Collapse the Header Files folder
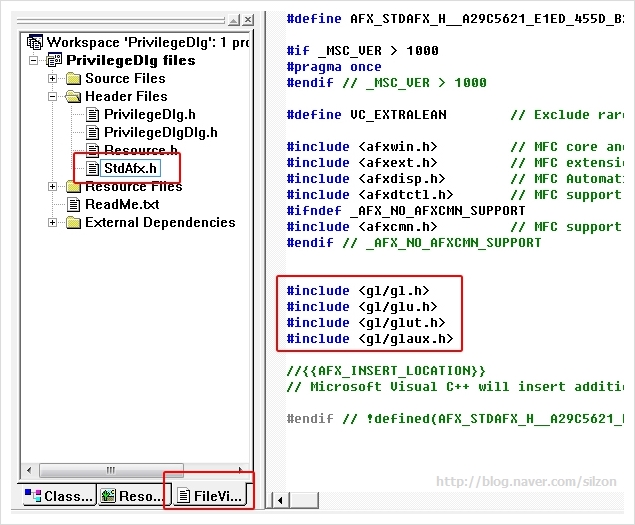The height and width of the screenshot is (525, 635). pos(52,96)
